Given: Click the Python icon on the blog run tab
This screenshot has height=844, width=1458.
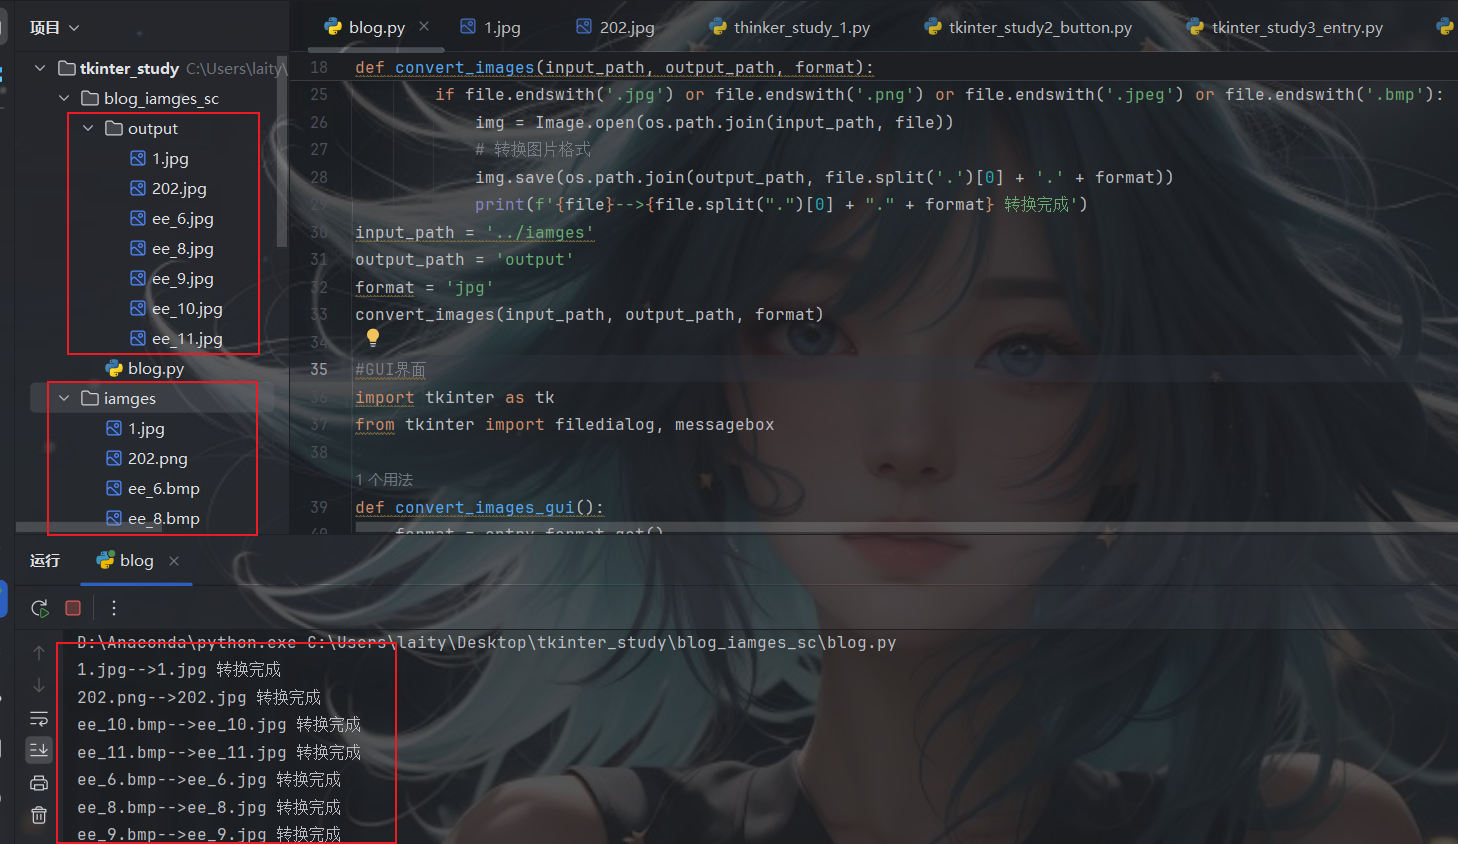Looking at the screenshot, I should point(105,561).
